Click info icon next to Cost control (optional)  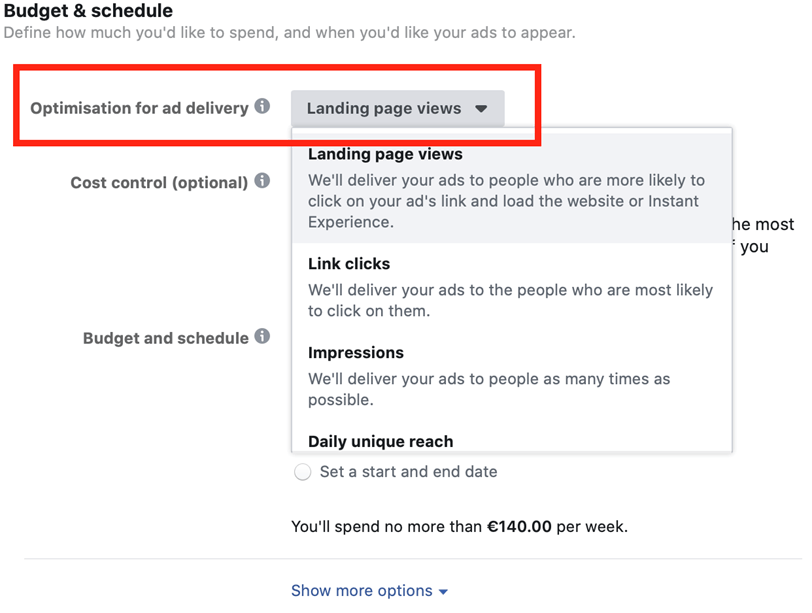263,181
